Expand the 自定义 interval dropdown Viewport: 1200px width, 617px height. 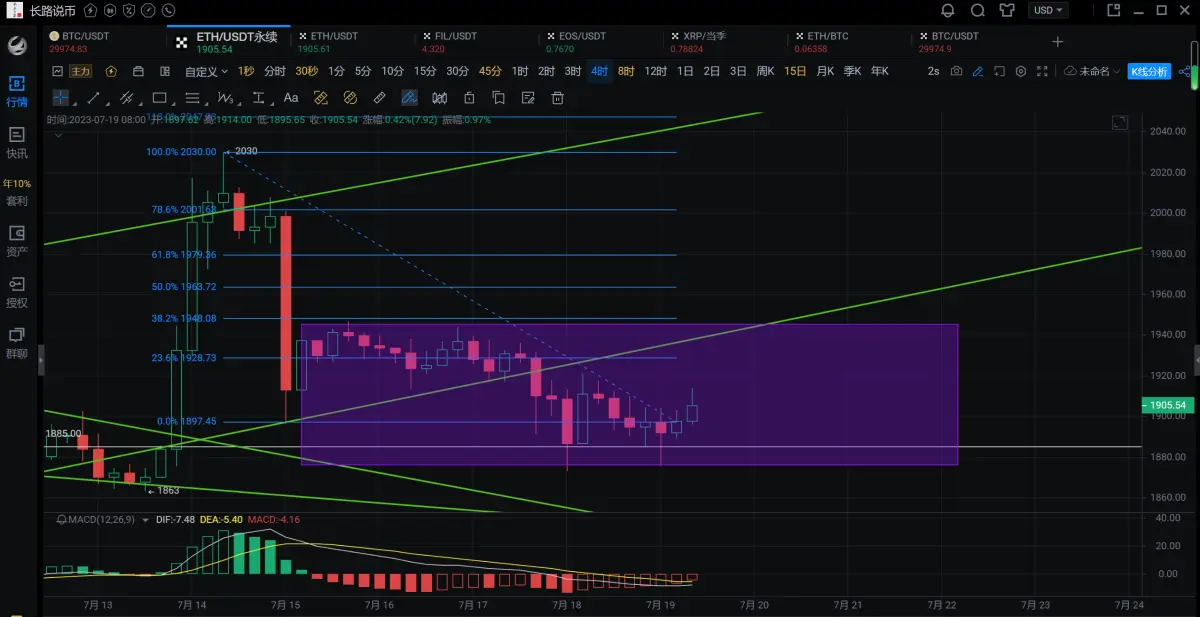tap(206, 72)
